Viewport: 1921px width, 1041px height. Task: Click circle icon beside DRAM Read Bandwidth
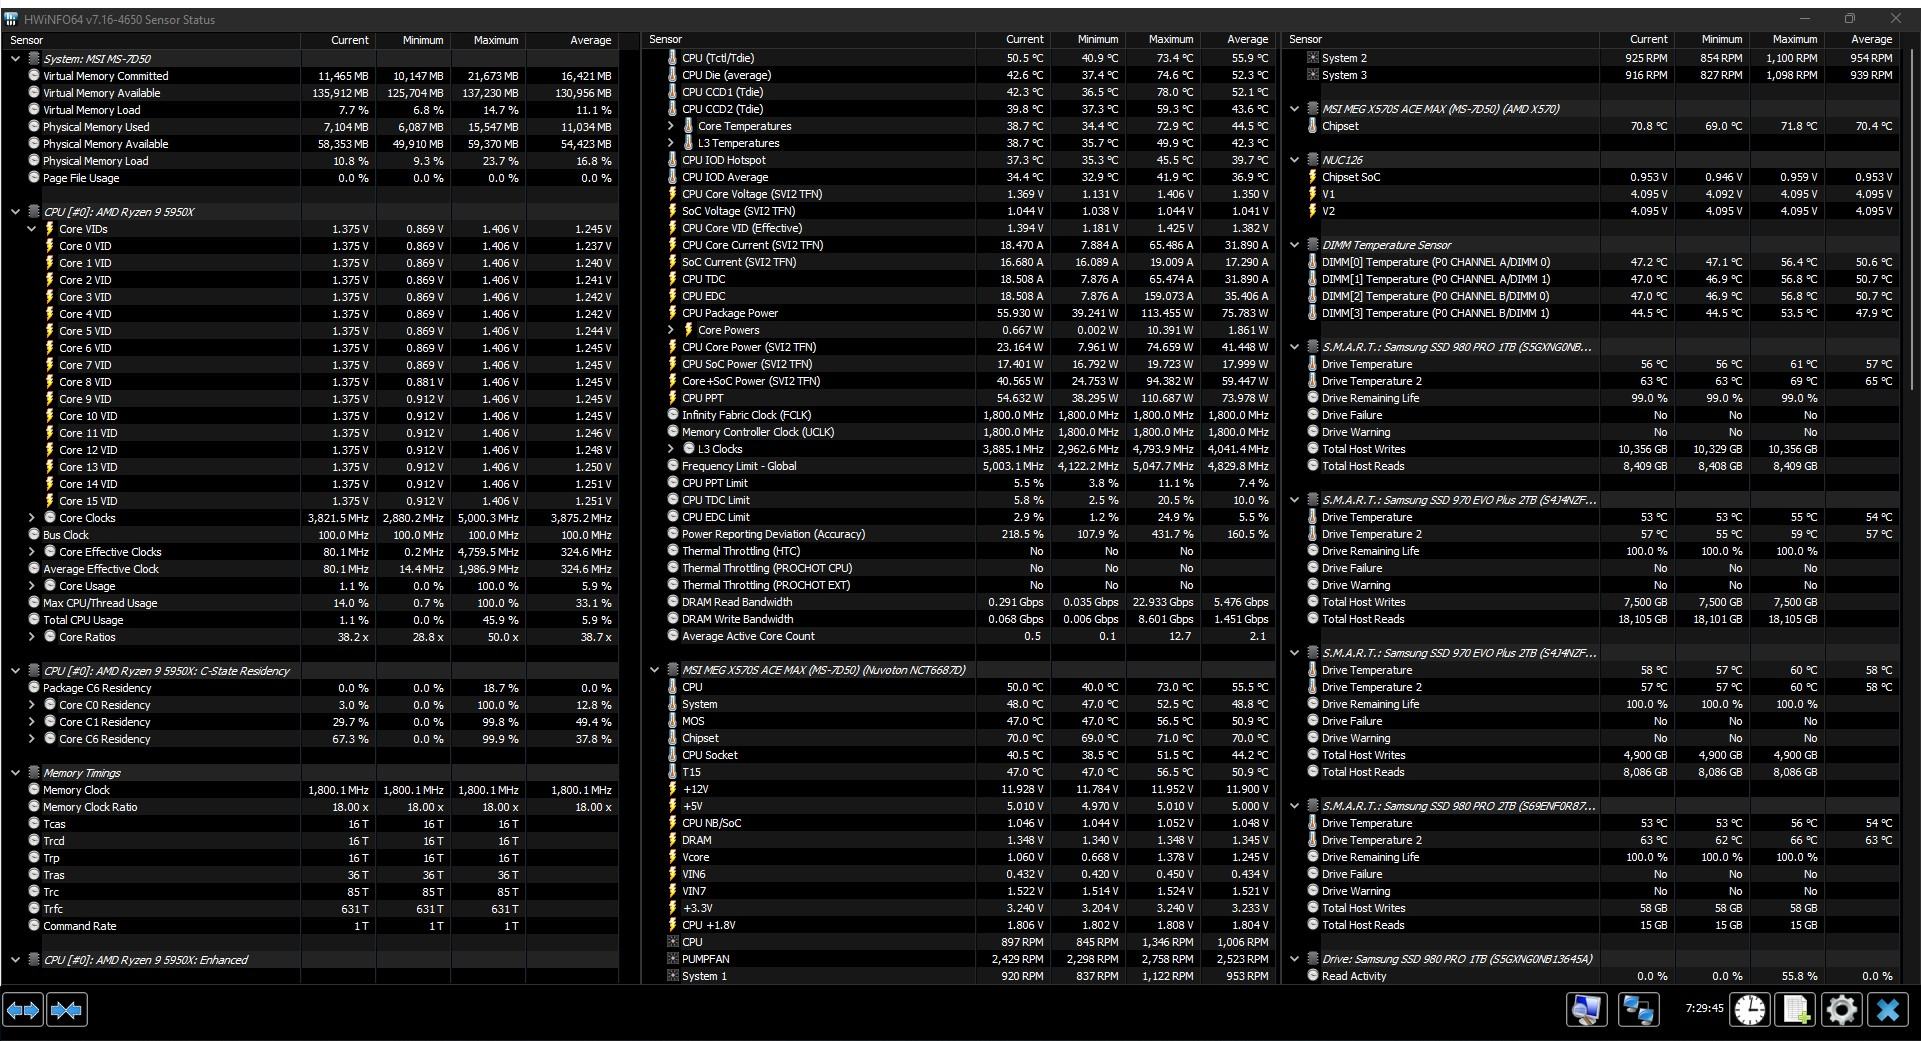tap(672, 602)
